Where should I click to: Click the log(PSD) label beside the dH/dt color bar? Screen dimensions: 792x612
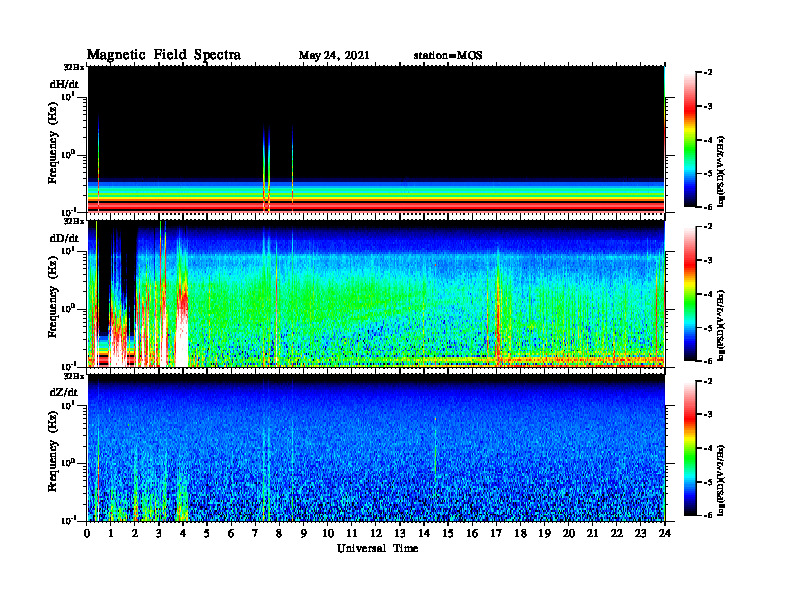(721, 171)
